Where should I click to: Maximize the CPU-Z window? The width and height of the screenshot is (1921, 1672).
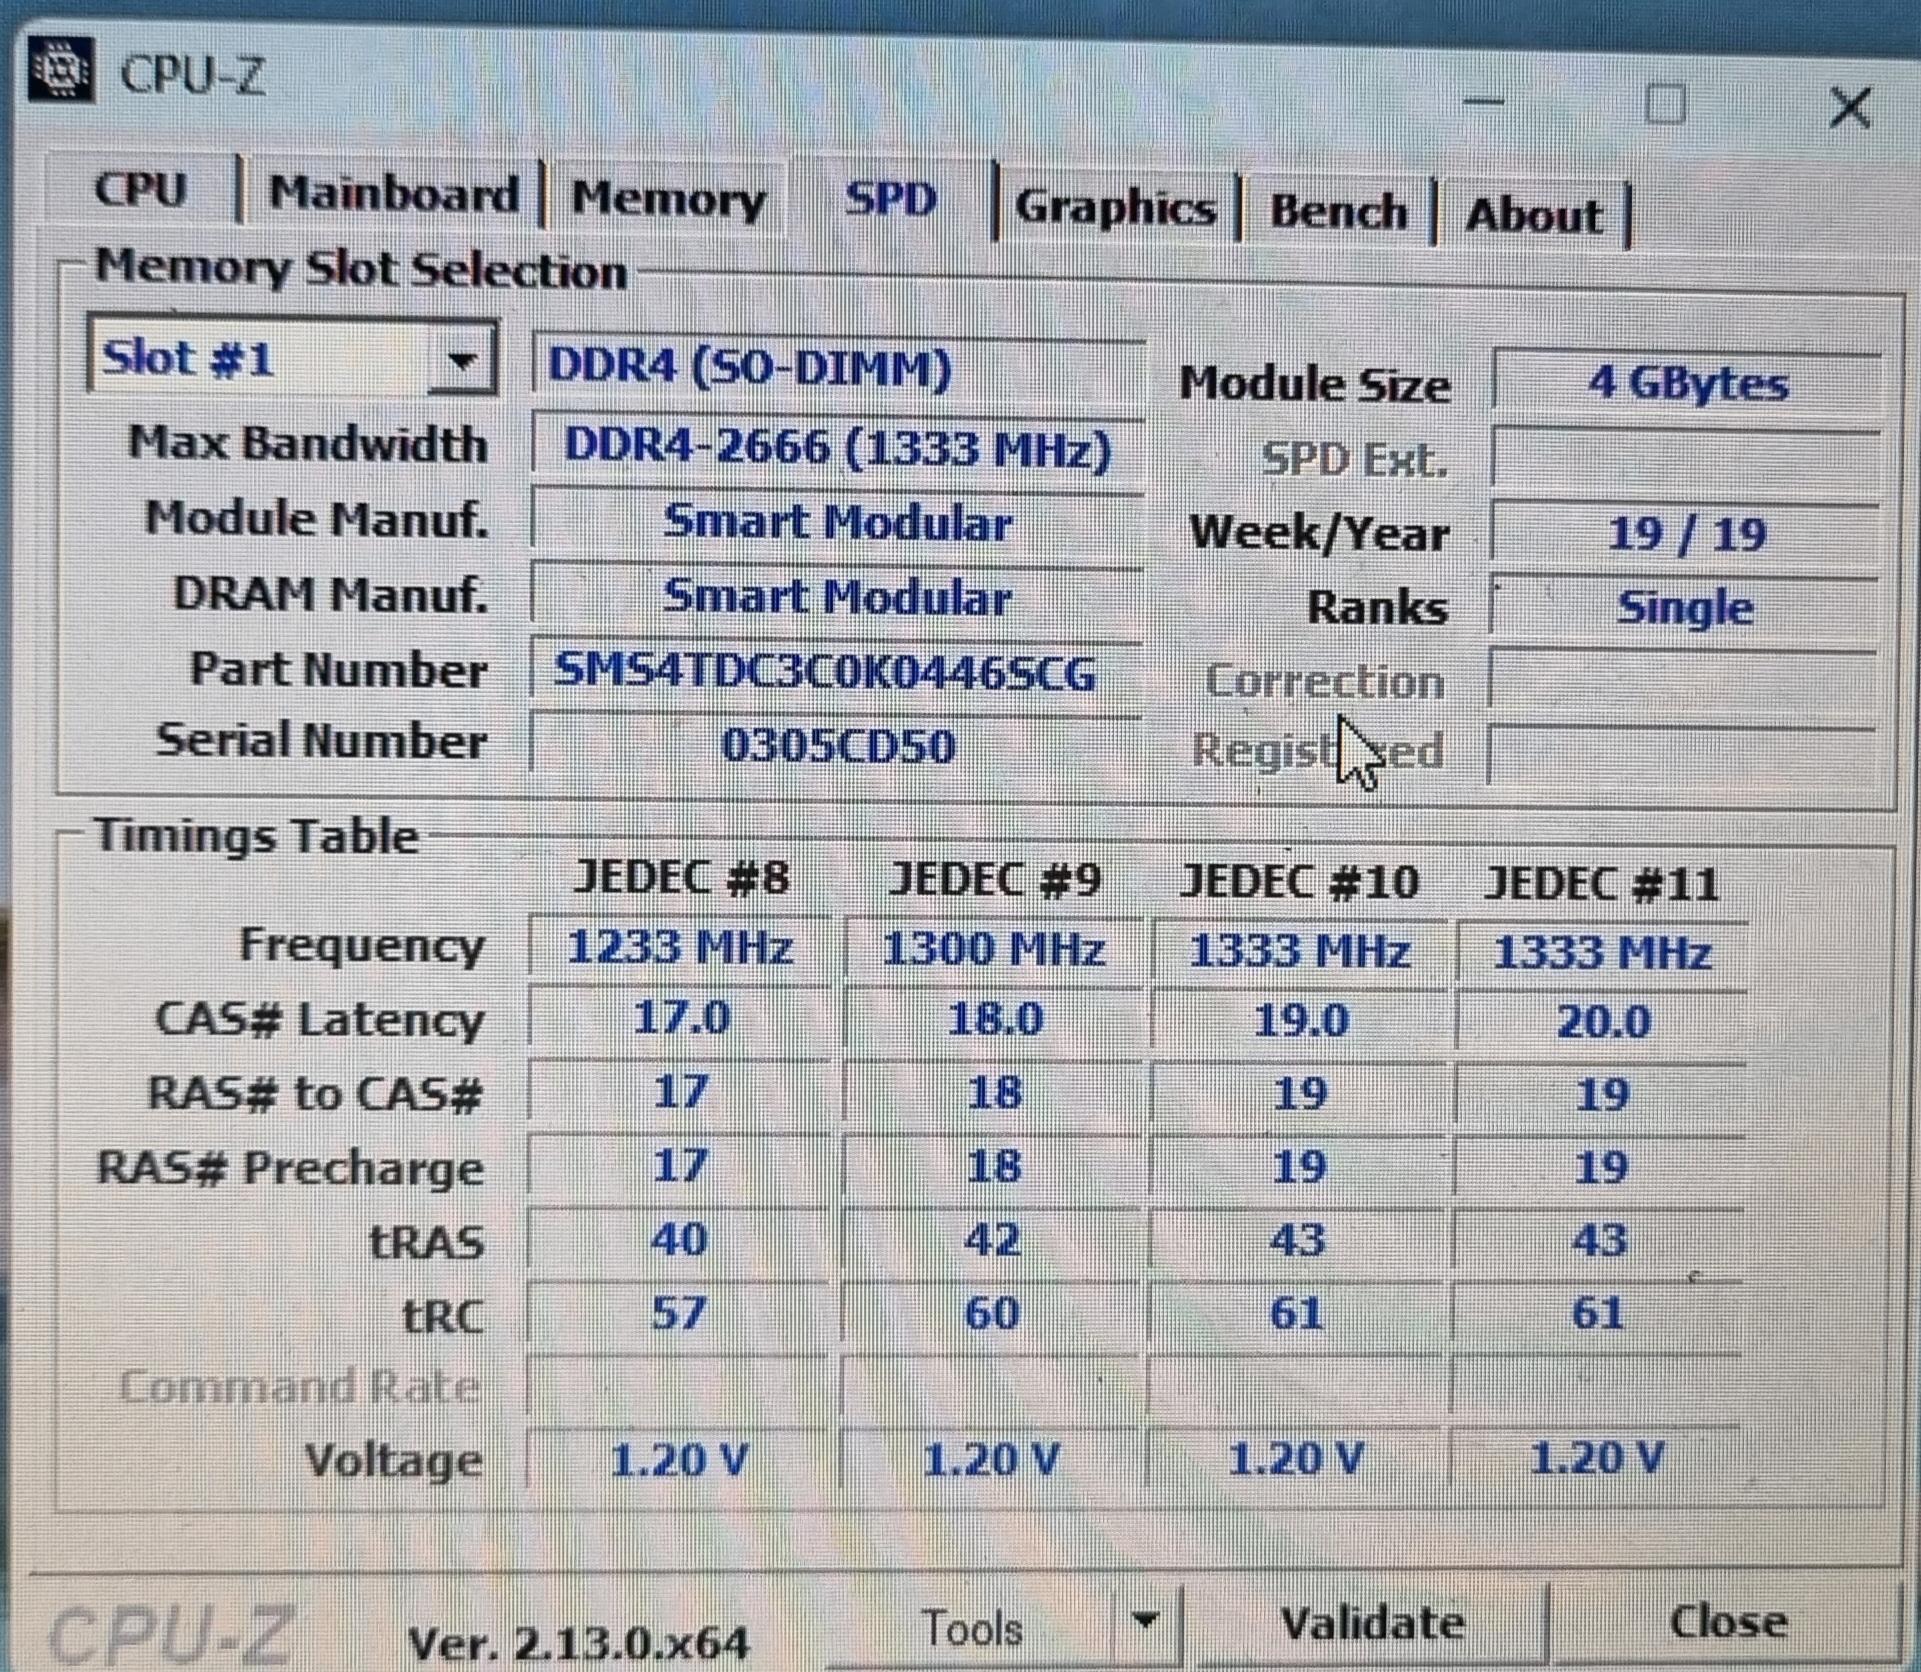pyautogui.click(x=1665, y=104)
